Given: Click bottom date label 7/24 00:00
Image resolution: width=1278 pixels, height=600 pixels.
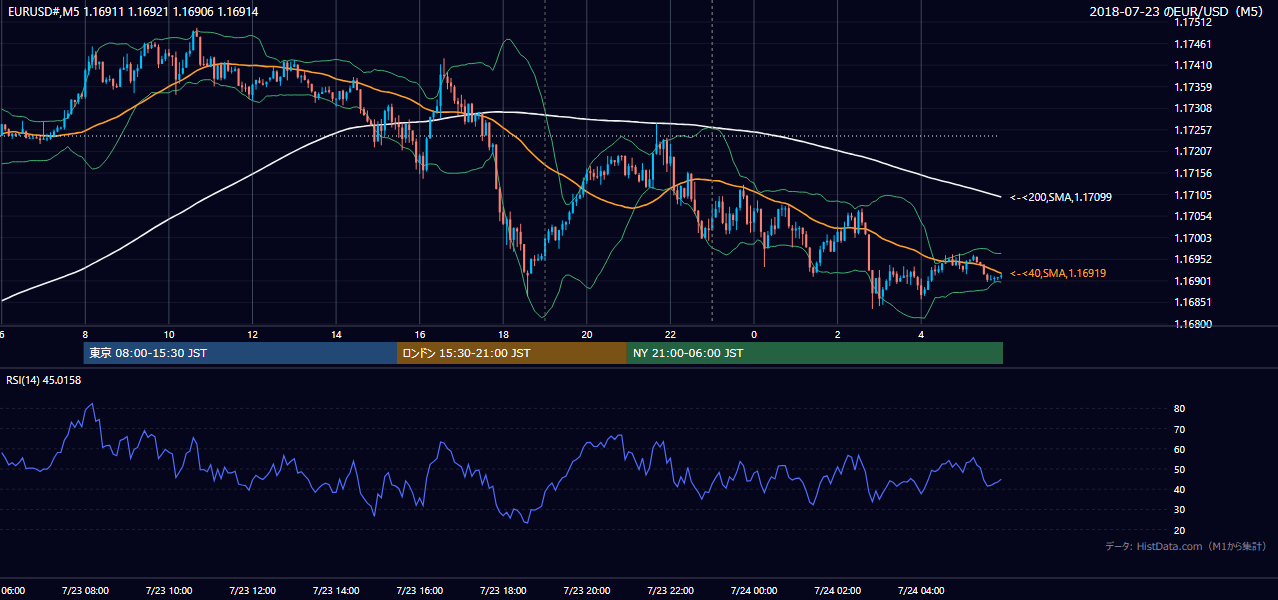Looking at the screenshot, I should click(x=754, y=591).
